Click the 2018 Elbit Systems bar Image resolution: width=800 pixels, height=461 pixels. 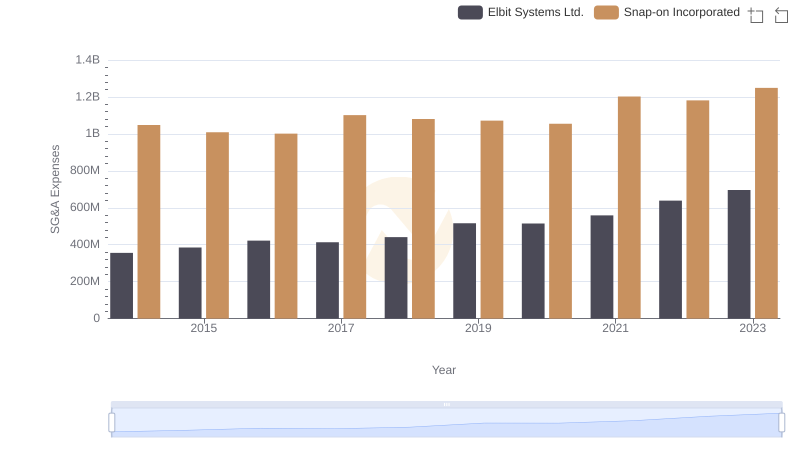[x=396, y=277]
